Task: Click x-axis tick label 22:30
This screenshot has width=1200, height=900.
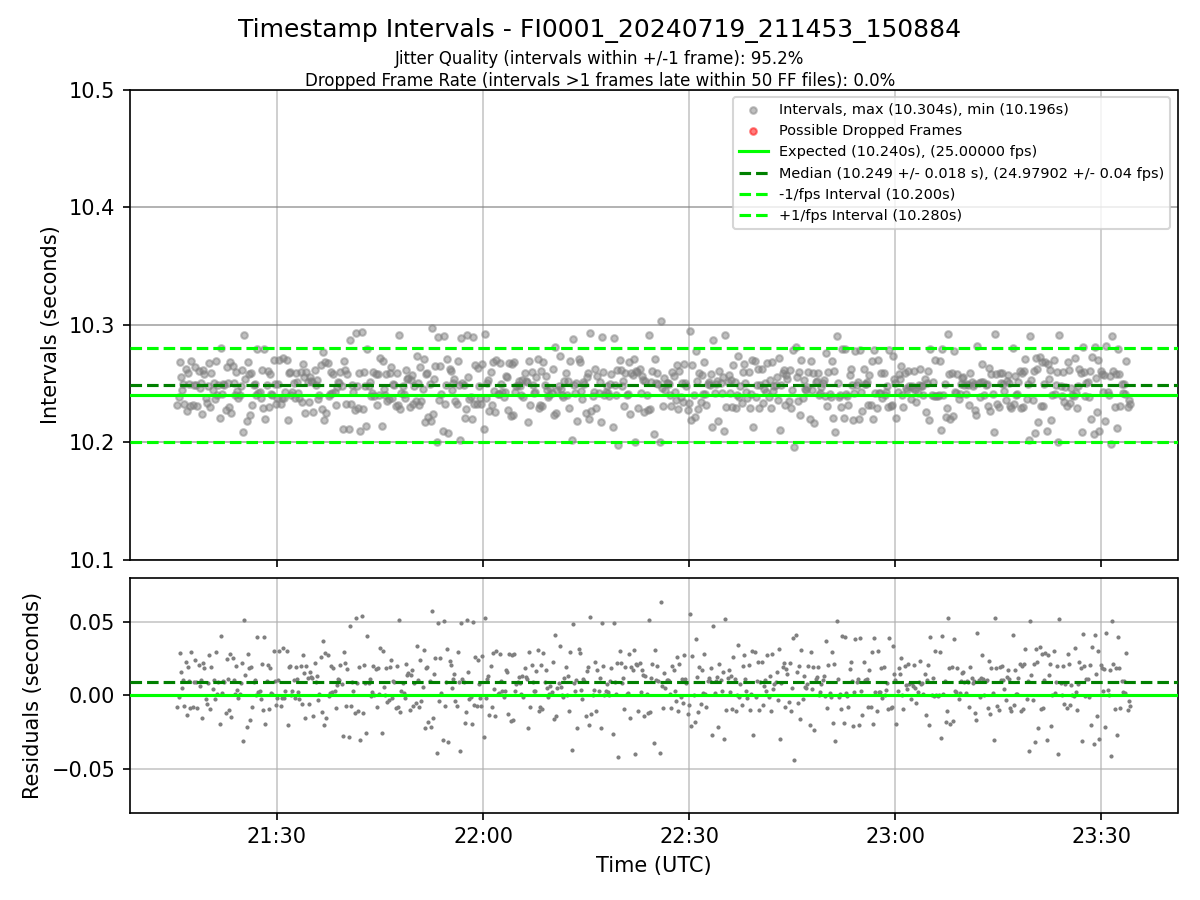Action: click(x=688, y=835)
